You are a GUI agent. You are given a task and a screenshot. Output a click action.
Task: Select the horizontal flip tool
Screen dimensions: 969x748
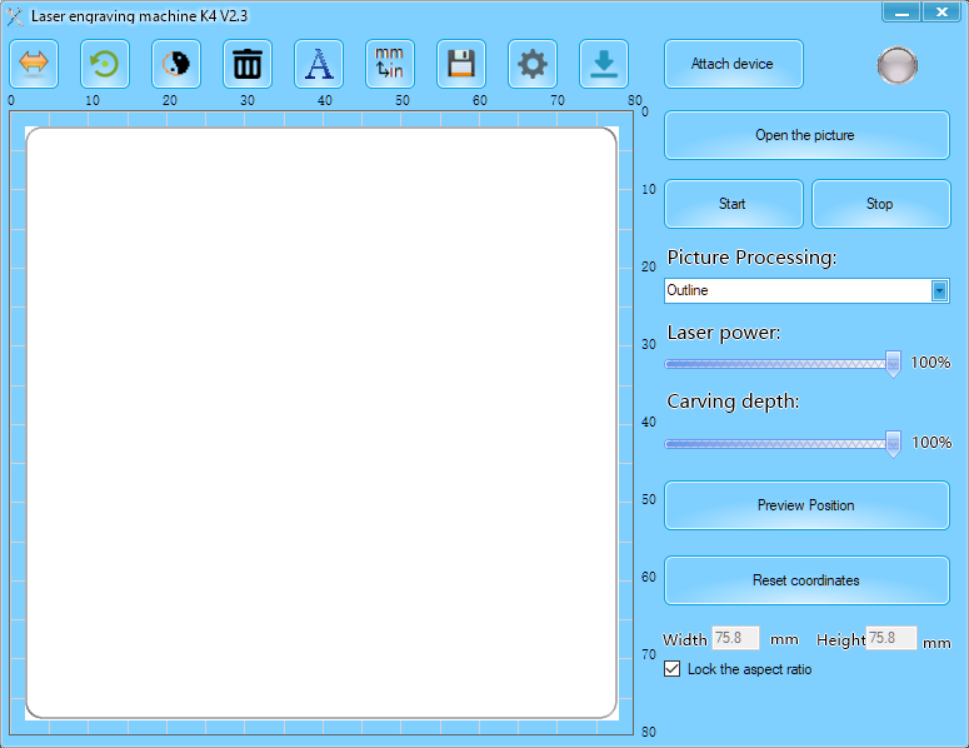coord(33,63)
